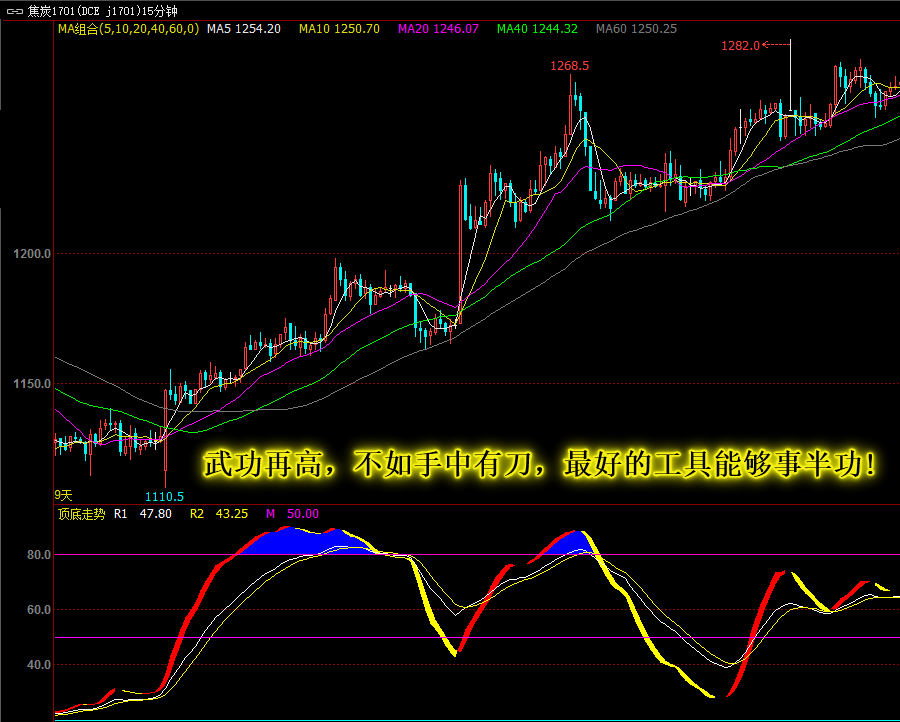Select the 焦炭1701(DCE j1701)15分钟 title

tap(103, 11)
